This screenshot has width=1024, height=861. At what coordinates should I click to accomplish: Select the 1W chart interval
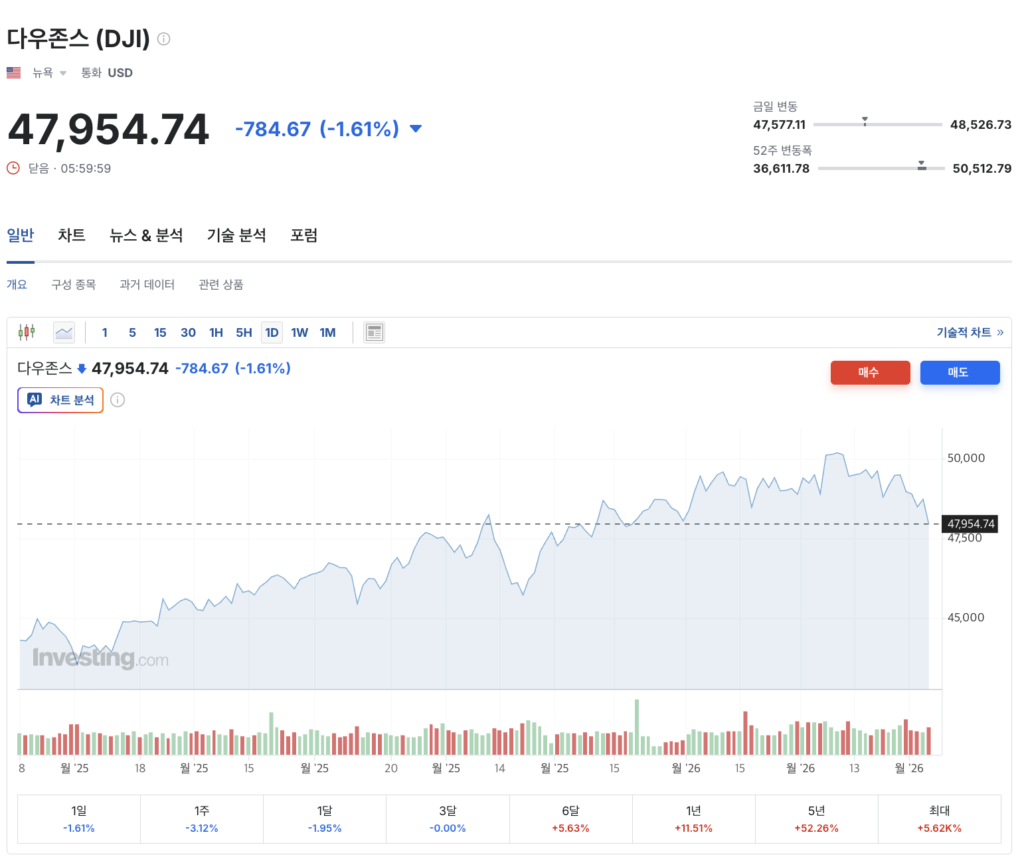[x=299, y=332]
